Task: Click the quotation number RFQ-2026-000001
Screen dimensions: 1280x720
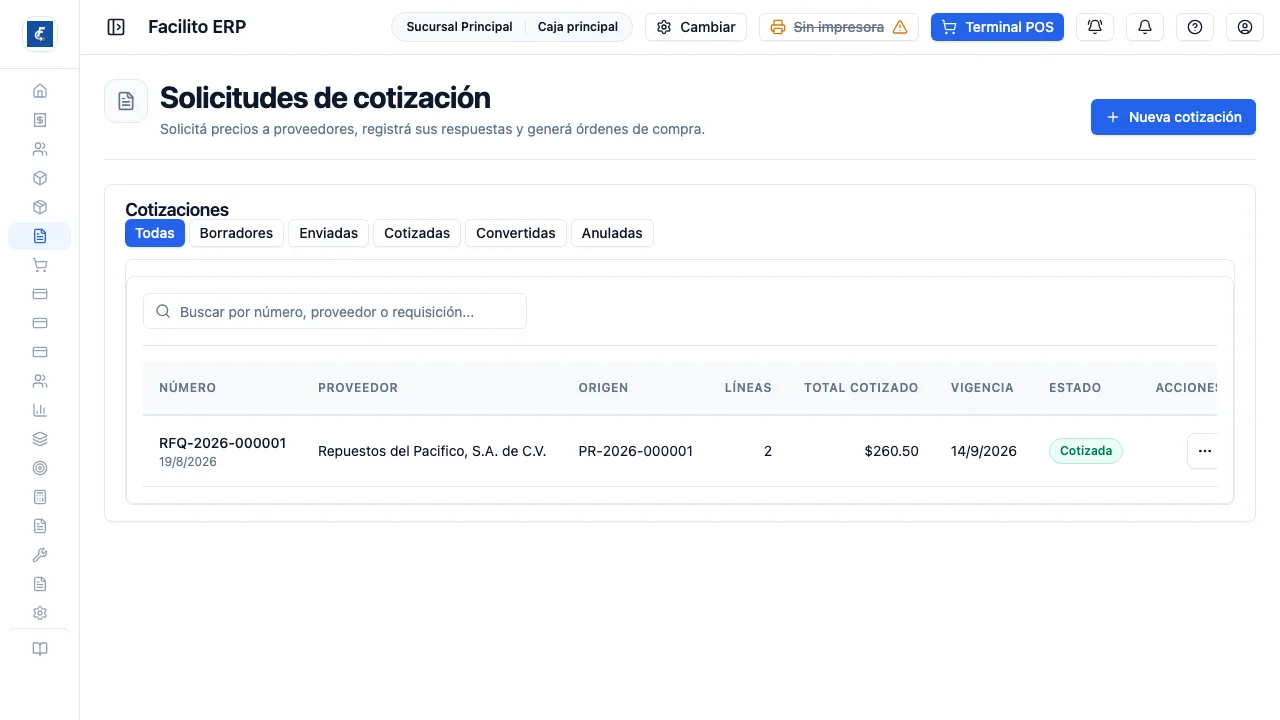Action: [x=223, y=443]
